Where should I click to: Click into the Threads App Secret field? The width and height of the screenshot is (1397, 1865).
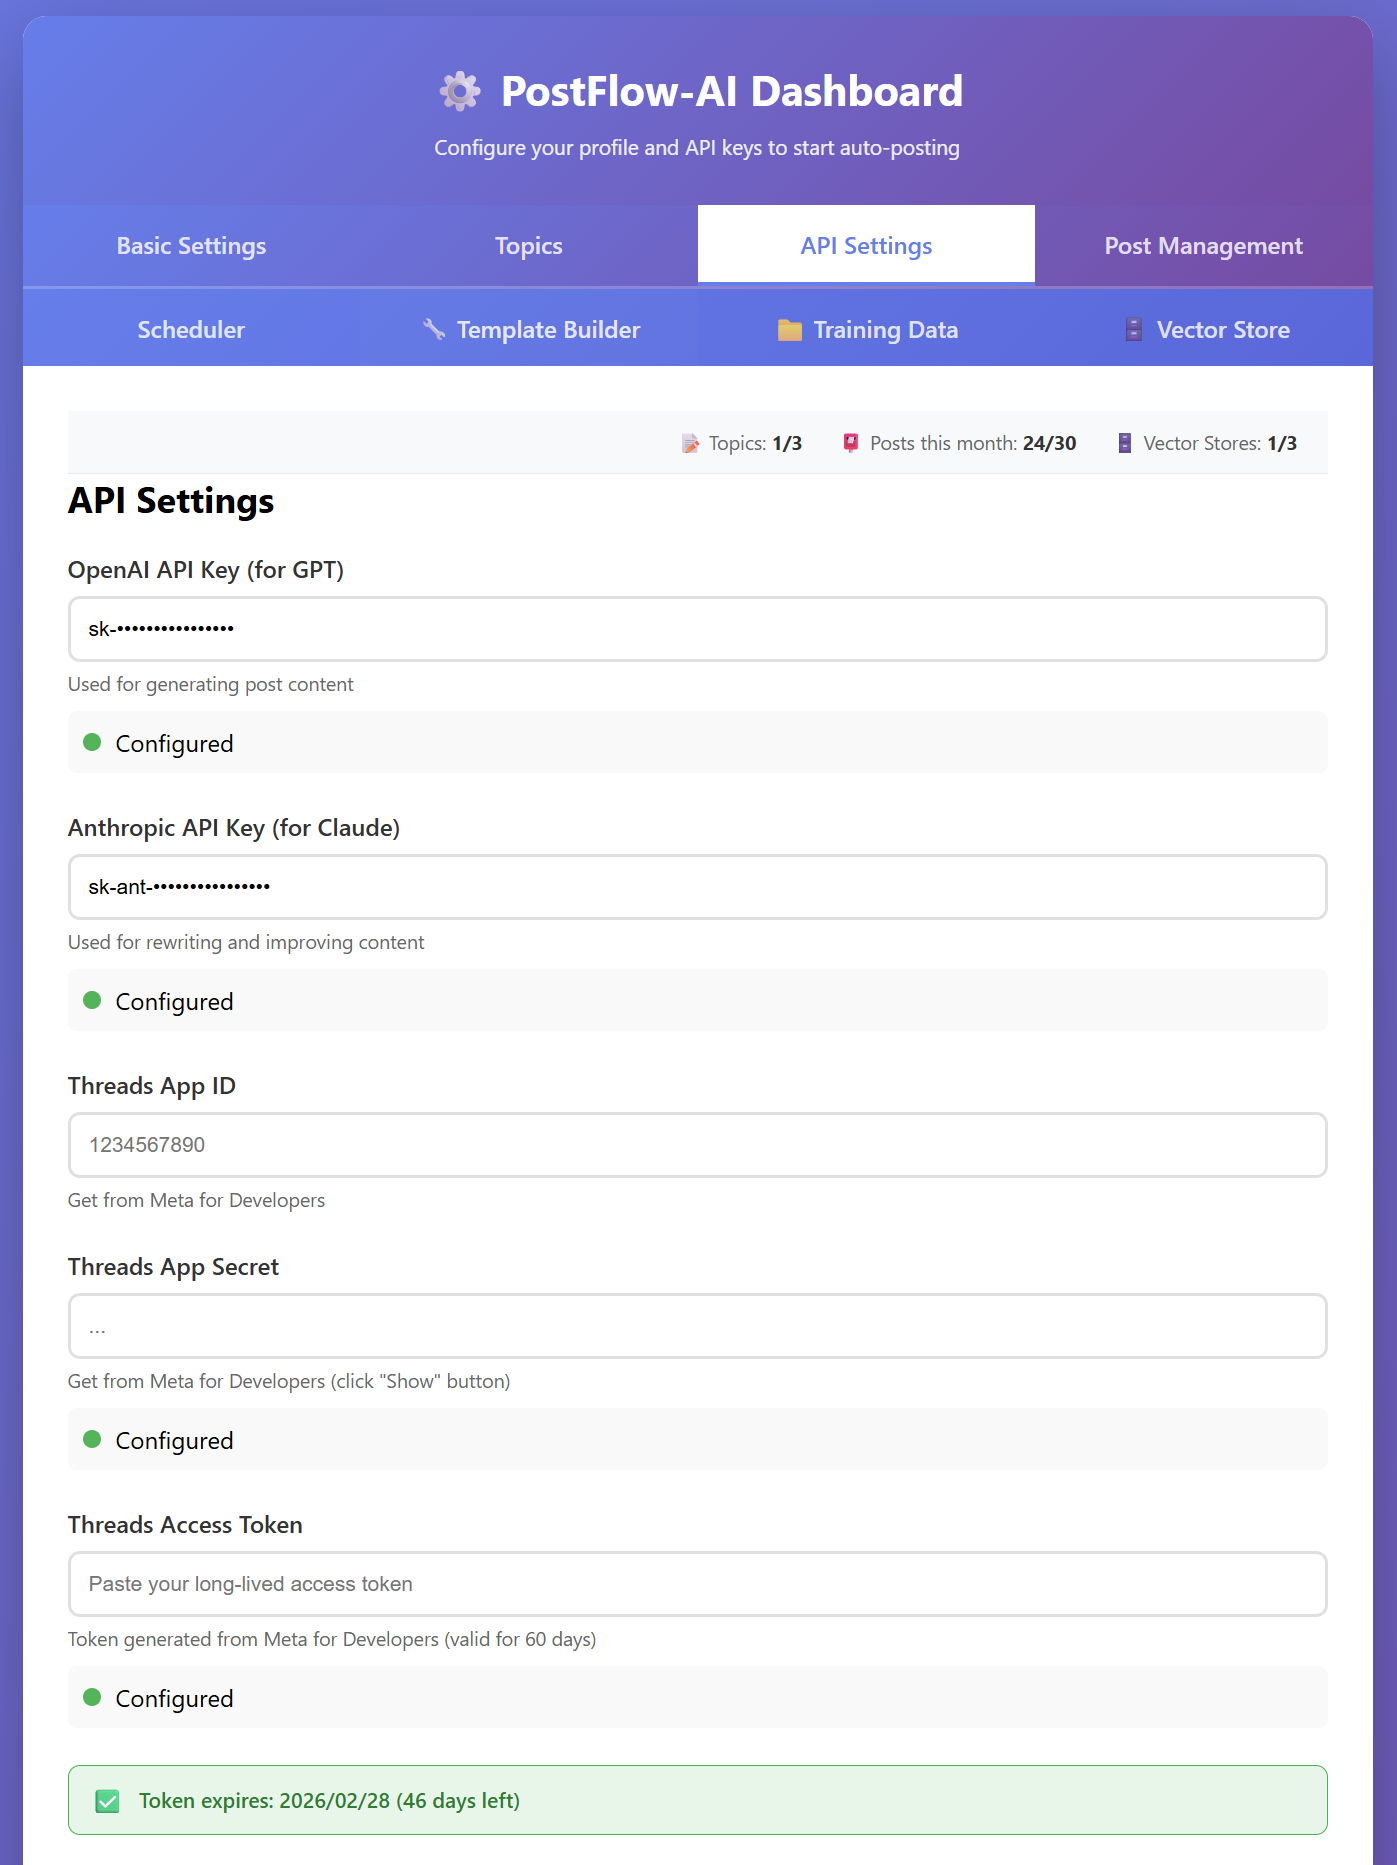coord(698,1326)
